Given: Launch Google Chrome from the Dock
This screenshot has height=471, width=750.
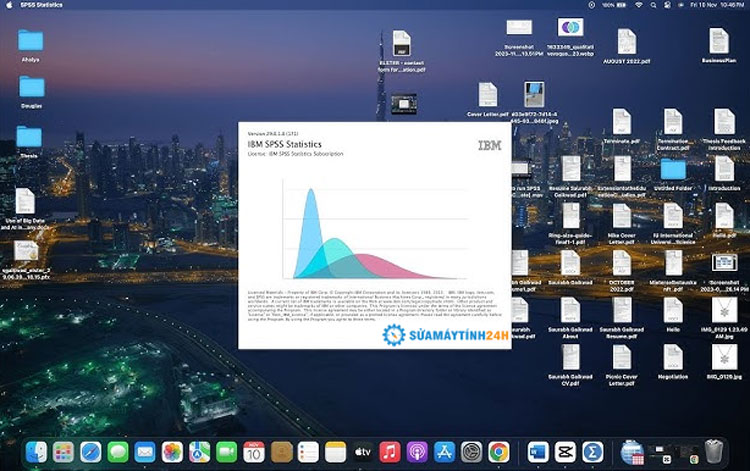Looking at the screenshot, I should click(x=499, y=452).
